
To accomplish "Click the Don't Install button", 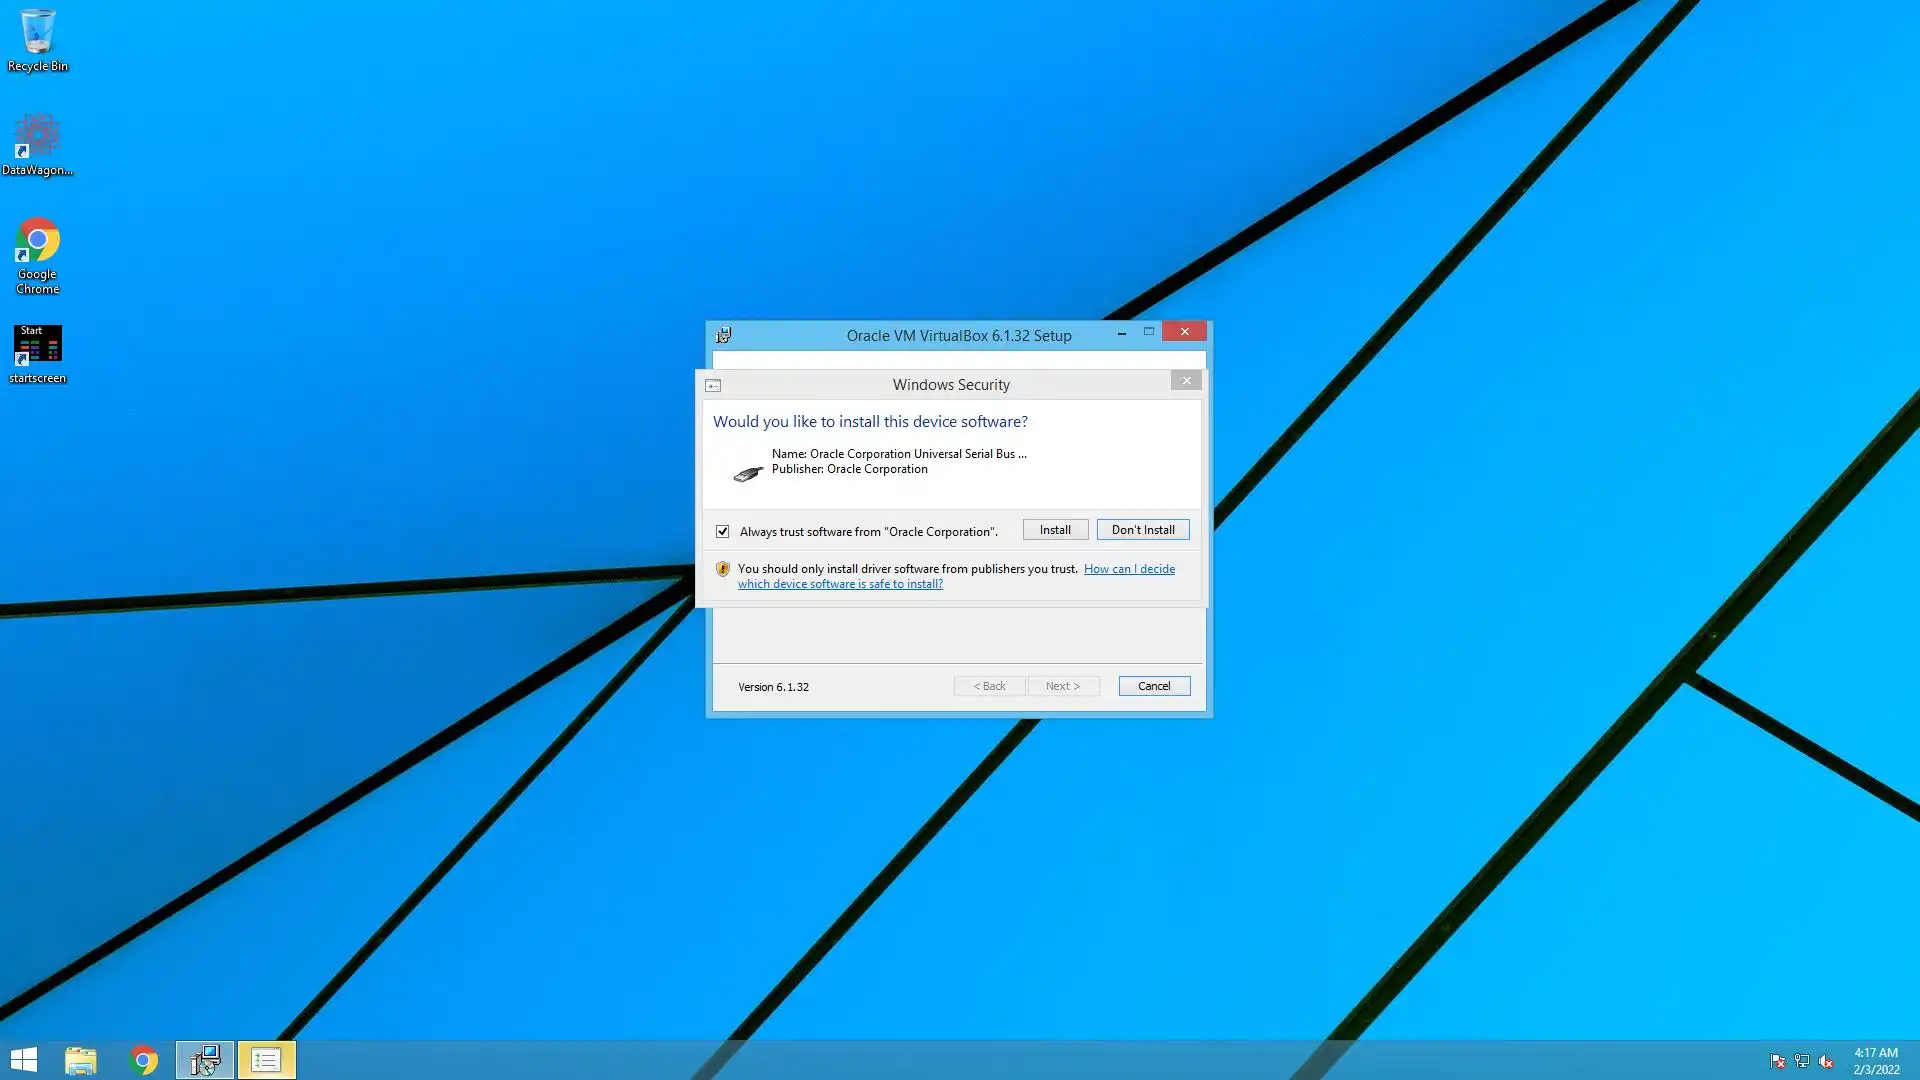I will pyautogui.click(x=1143, y=530).
